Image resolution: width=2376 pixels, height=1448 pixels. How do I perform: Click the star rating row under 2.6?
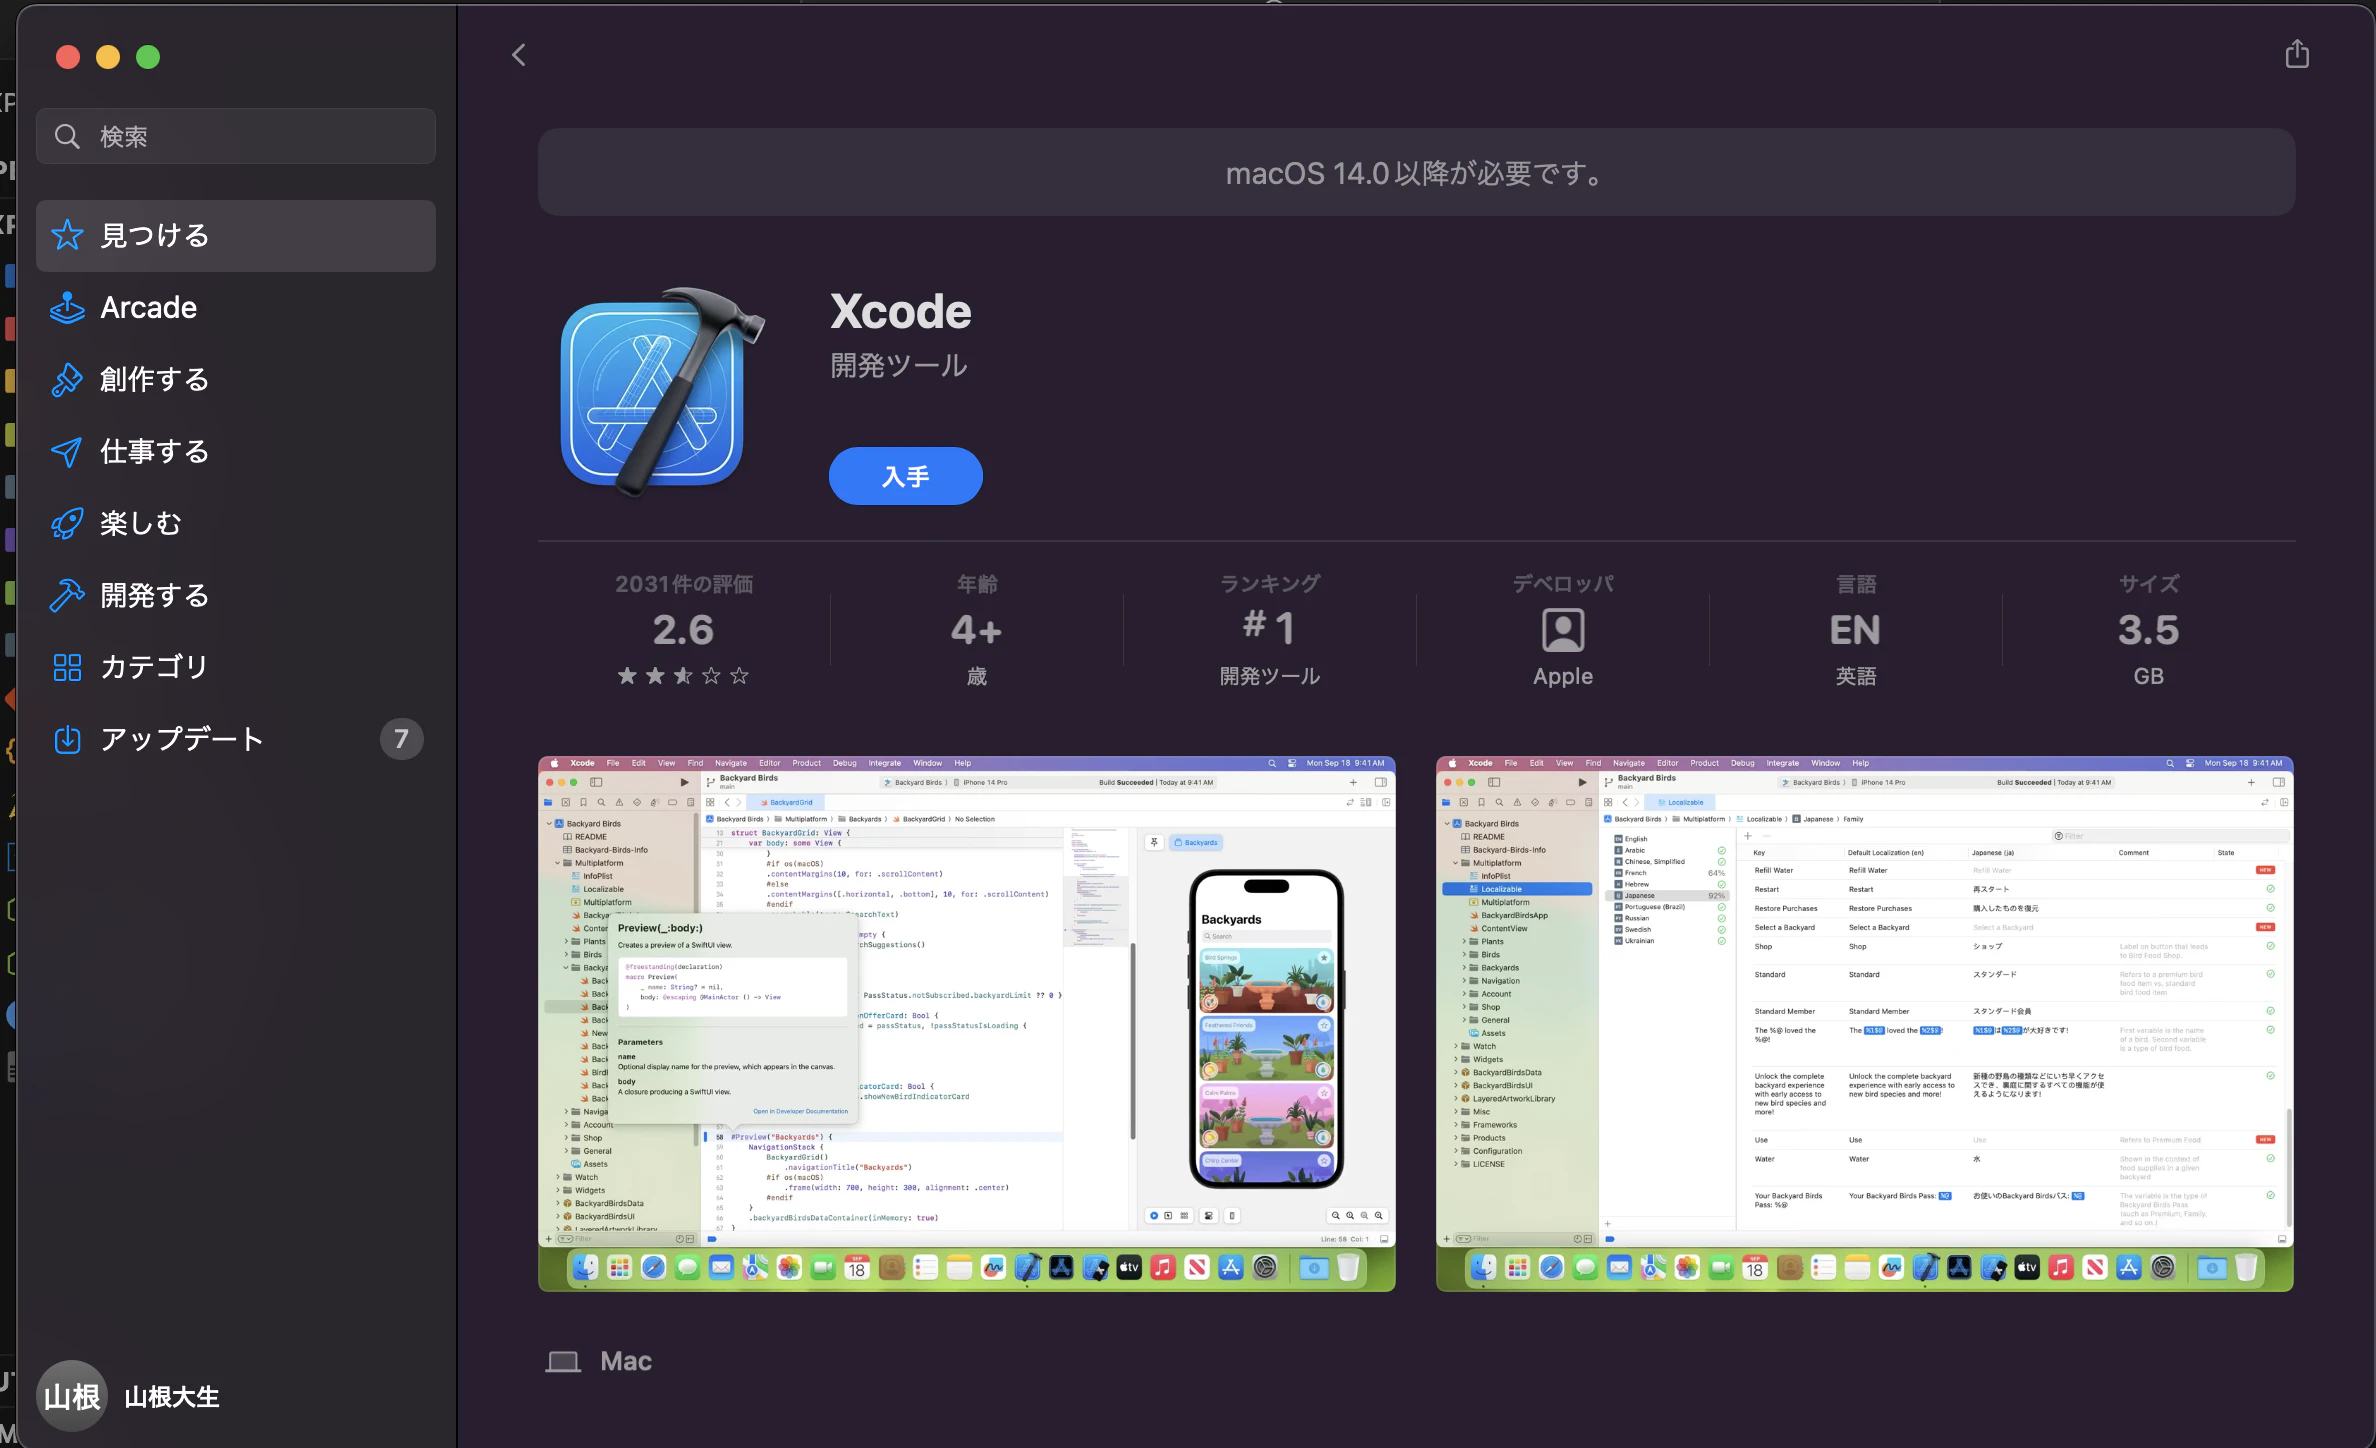click(x=683, y=676)
